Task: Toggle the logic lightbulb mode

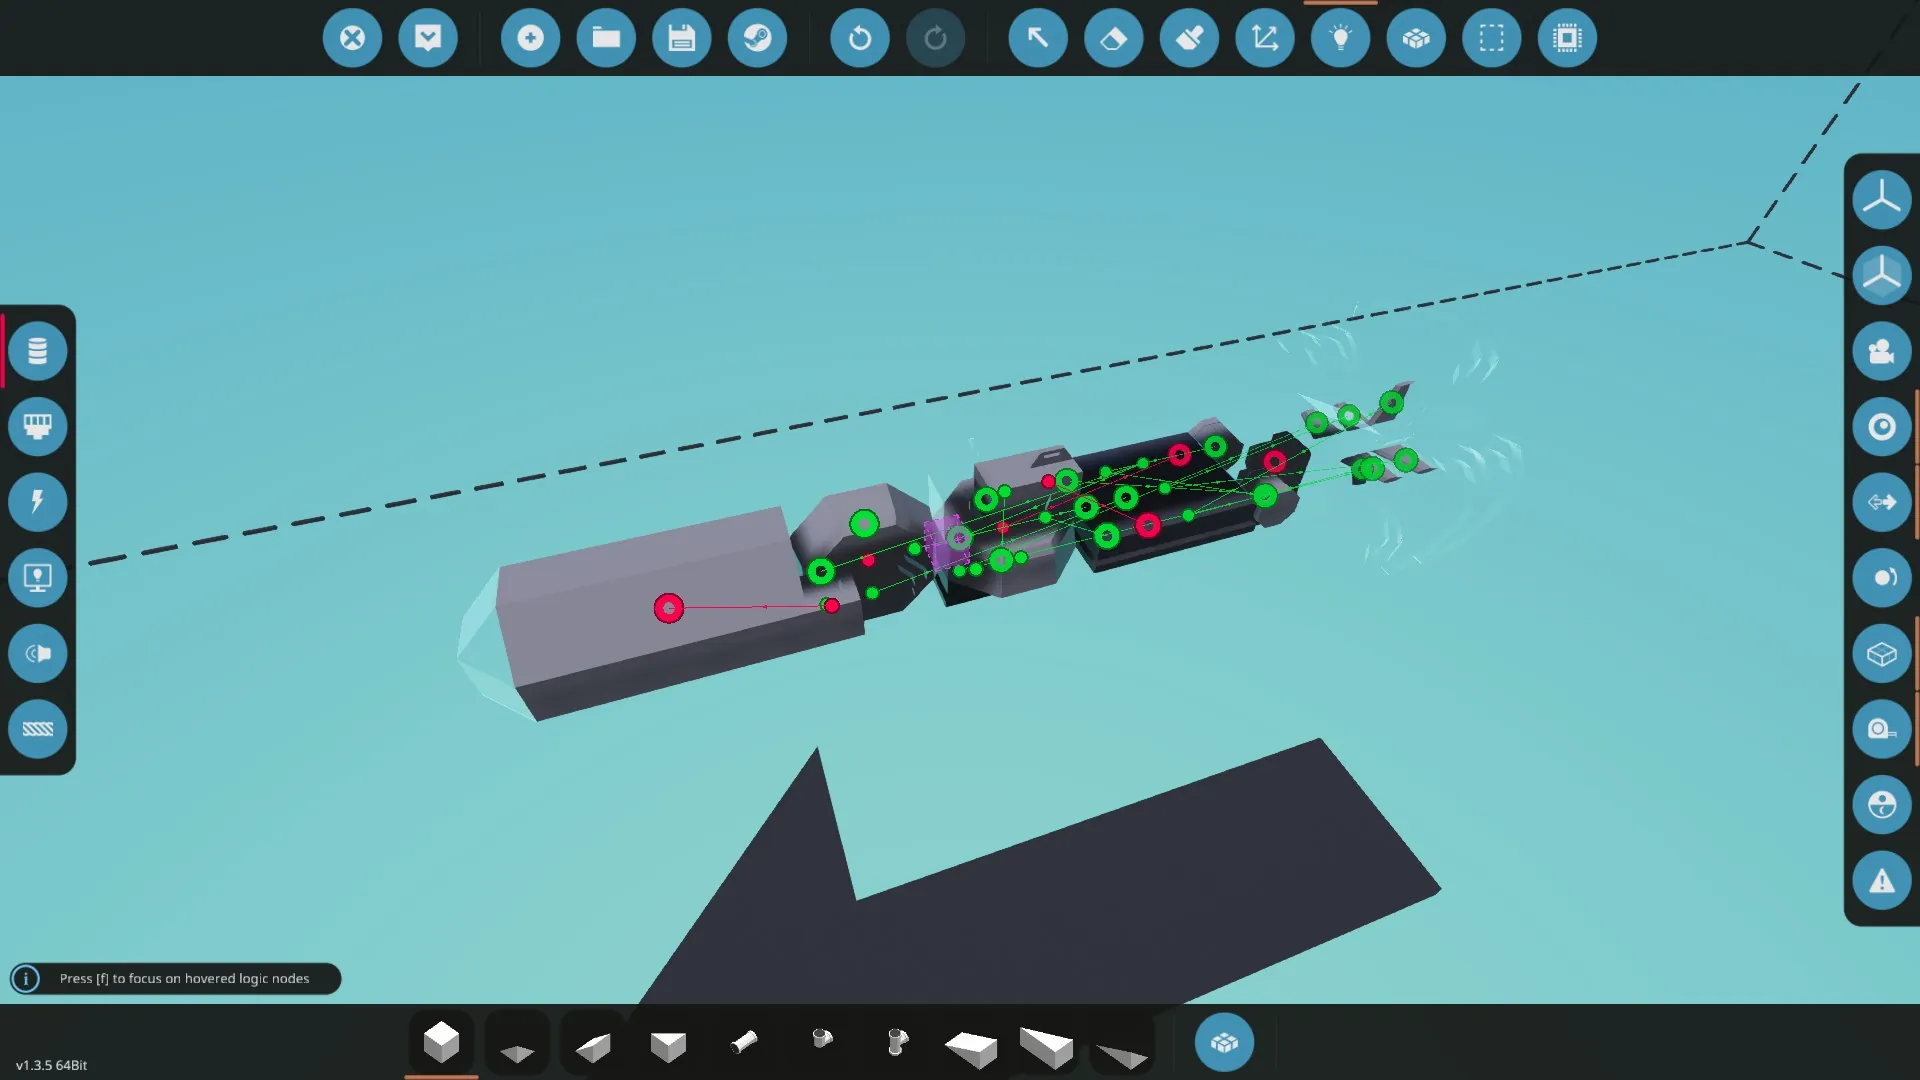Action: 1340,38
